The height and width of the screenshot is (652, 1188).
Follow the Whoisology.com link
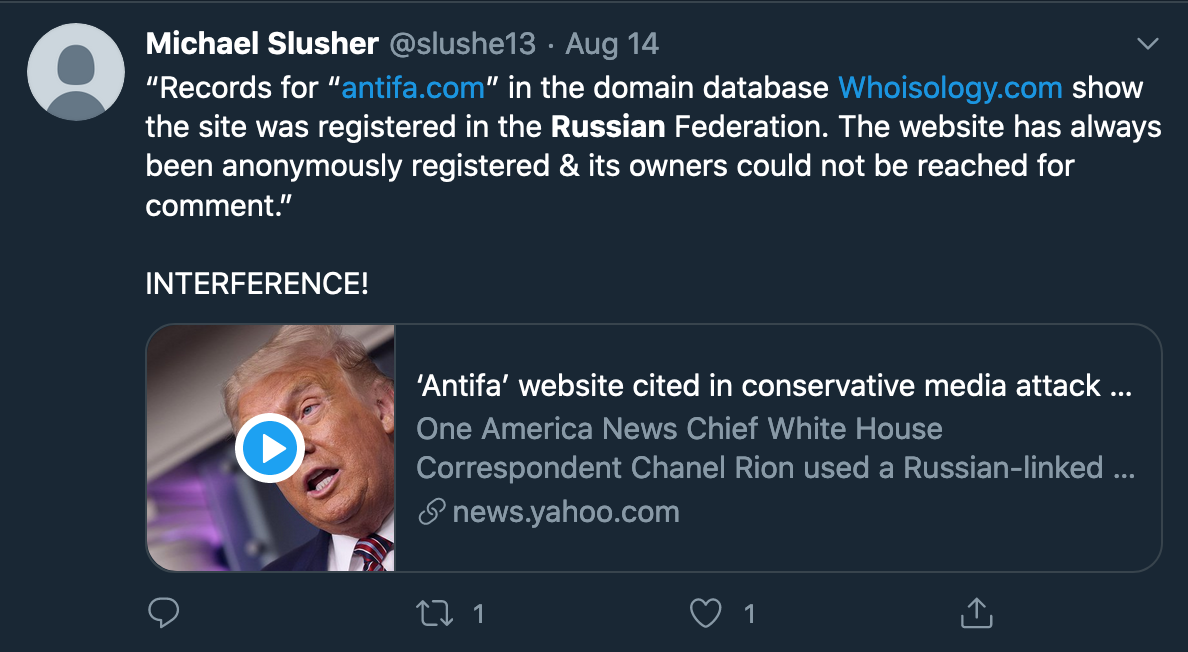pos(950,88)
